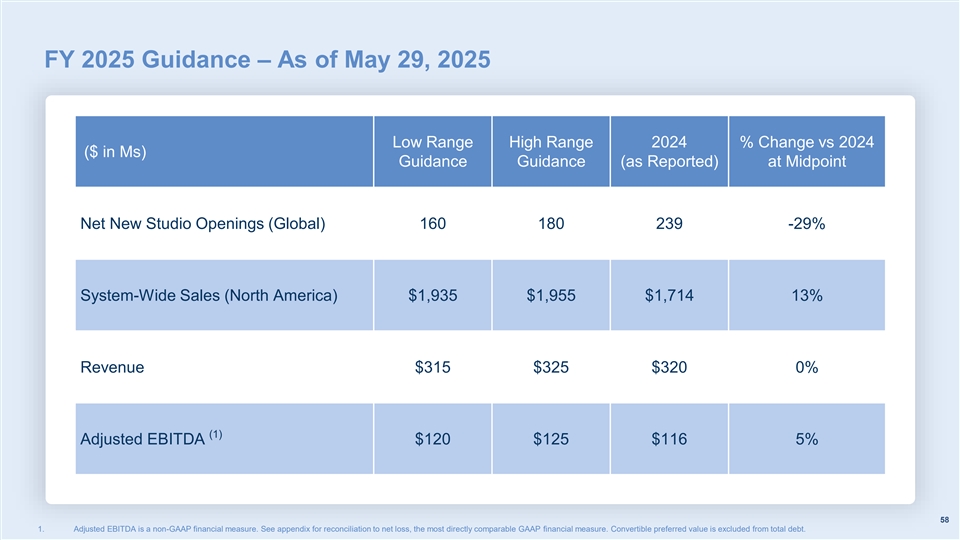Click the '239' reported studio openings value

668,224
